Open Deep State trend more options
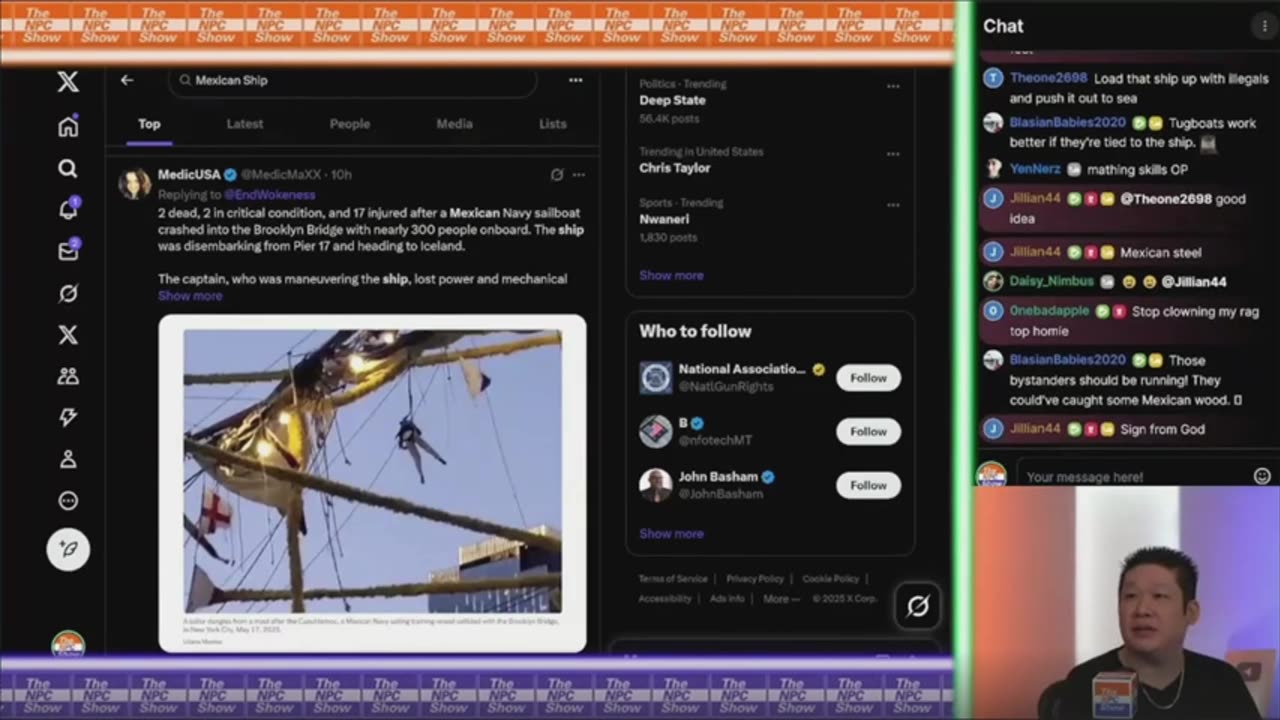Viewport: 1280px width, 720px height. 893,86
